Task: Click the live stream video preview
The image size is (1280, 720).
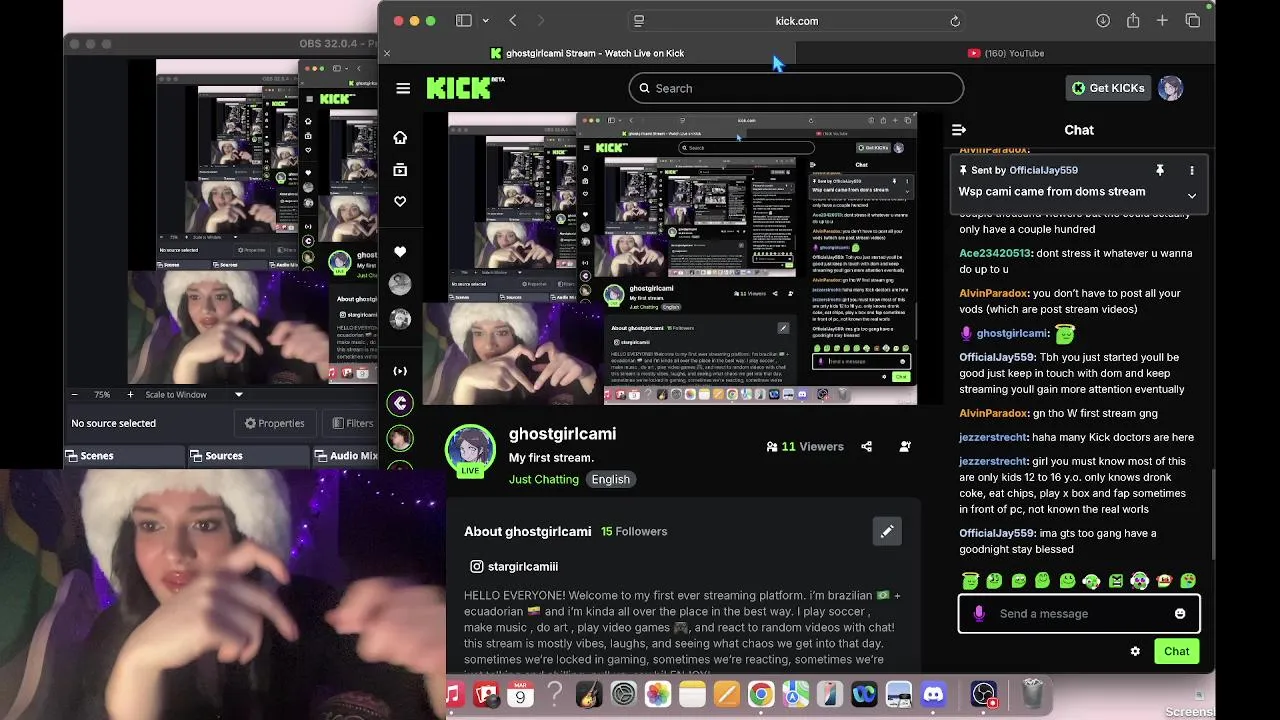Action: pyautogui.click(x=682, y=258)
